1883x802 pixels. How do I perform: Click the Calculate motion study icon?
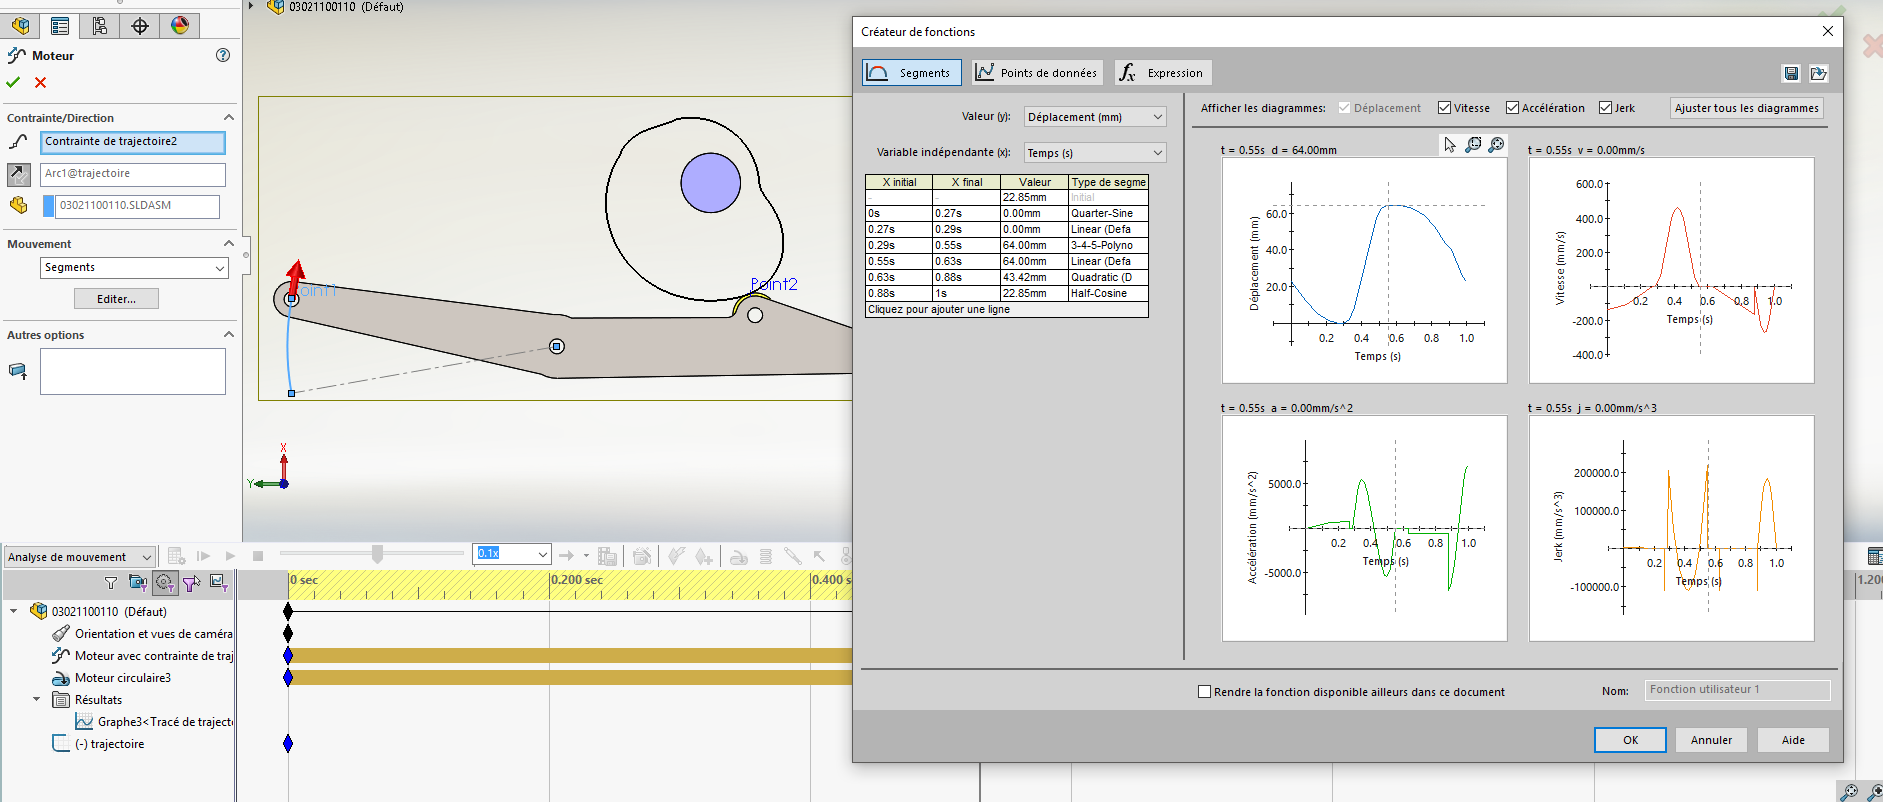[x=176, y=556]
